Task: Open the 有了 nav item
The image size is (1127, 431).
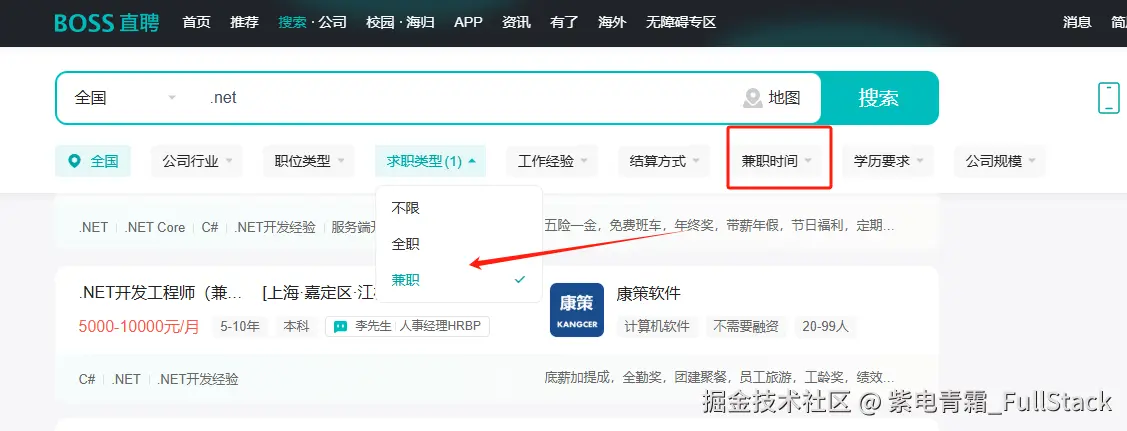Action: (564, 22)
